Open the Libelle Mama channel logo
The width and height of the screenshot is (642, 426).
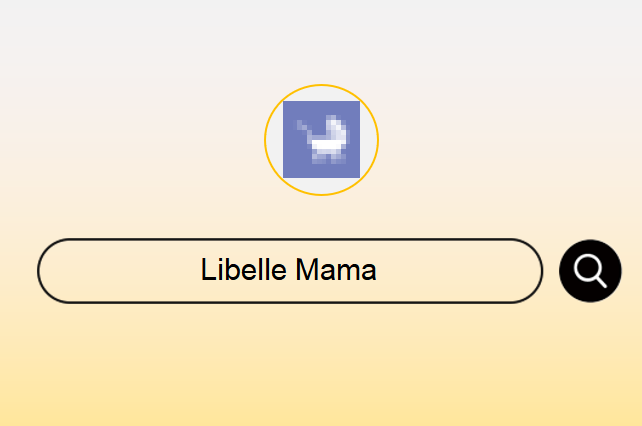tap(321, 140)
